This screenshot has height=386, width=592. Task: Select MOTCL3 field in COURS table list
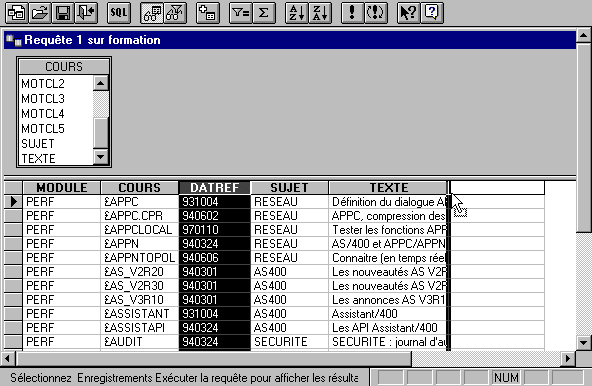pyautogui.click(x=56, y=99)
